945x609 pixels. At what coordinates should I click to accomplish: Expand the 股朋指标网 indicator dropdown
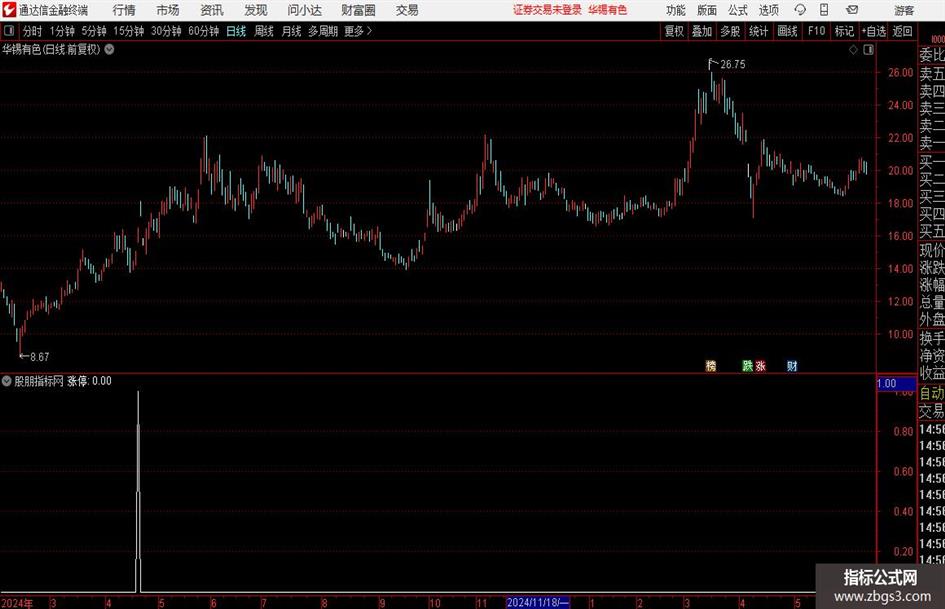click(7, 380)
